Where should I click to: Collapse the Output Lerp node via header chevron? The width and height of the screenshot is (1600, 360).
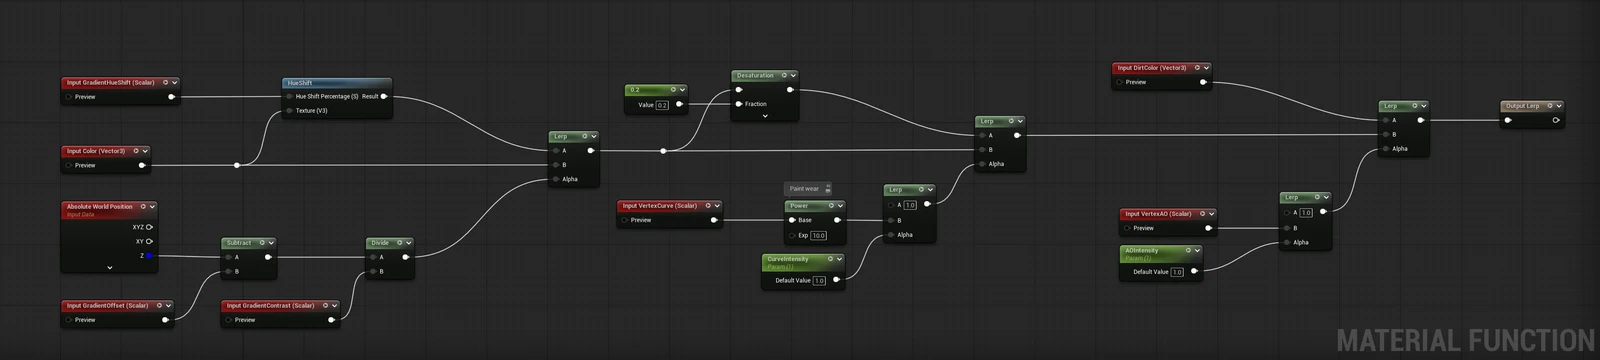click(1558, 106)
